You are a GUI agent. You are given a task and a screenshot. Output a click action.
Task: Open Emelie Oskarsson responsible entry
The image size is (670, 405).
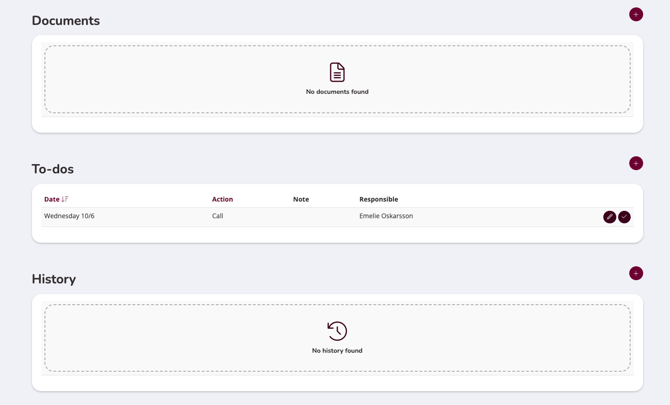click(386, 216)
